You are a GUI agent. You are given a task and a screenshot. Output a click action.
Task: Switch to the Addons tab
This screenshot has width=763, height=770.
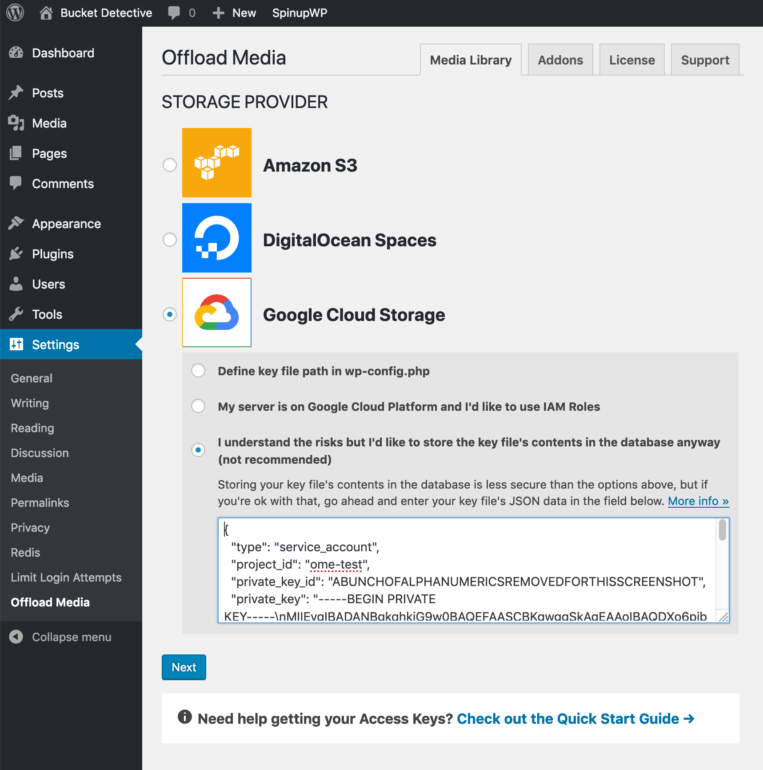pos(560,60)
